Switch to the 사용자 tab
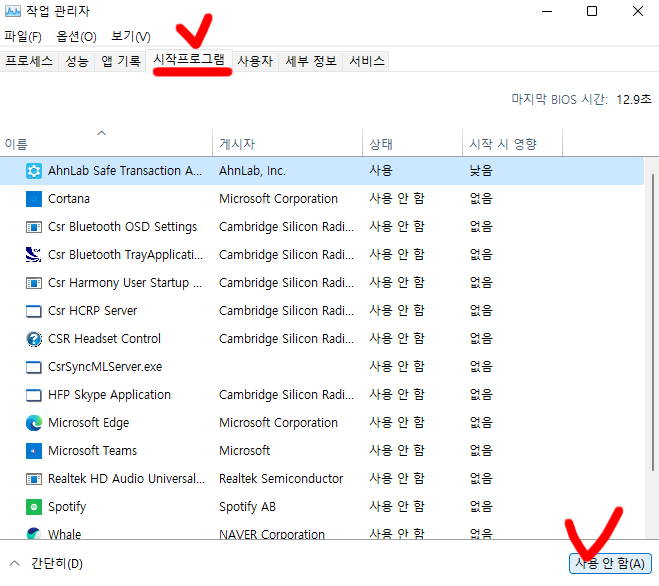The height and width of the screenshot is (586, 659). point(255,61)
